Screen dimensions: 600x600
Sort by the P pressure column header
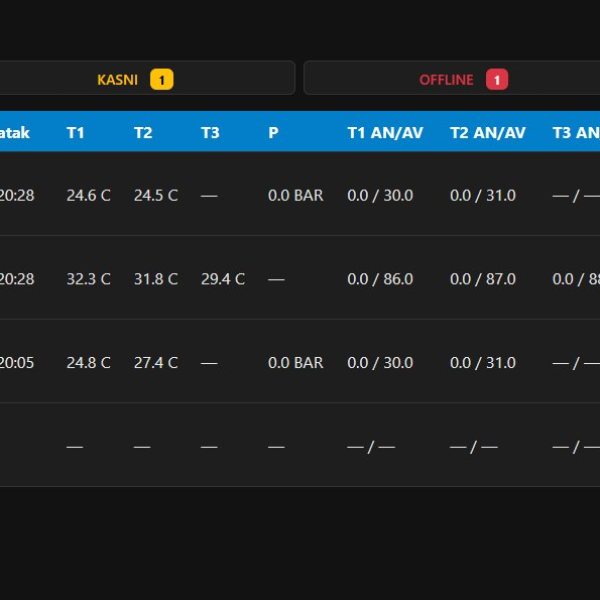pyautogui.click(x=273, y=133)
